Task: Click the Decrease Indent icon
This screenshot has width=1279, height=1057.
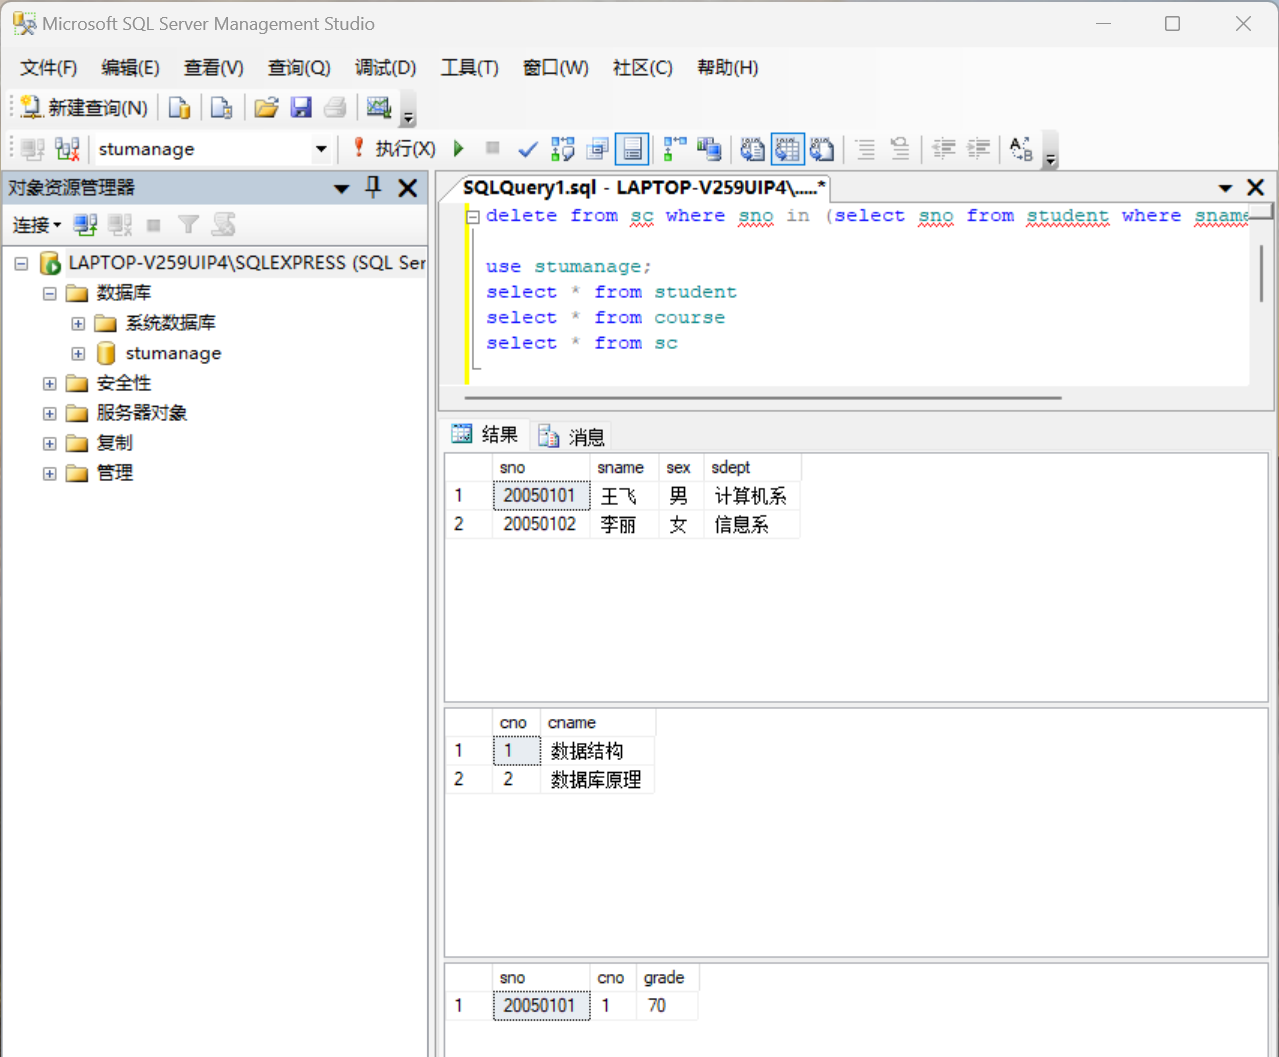Action: tap(944, 149)
